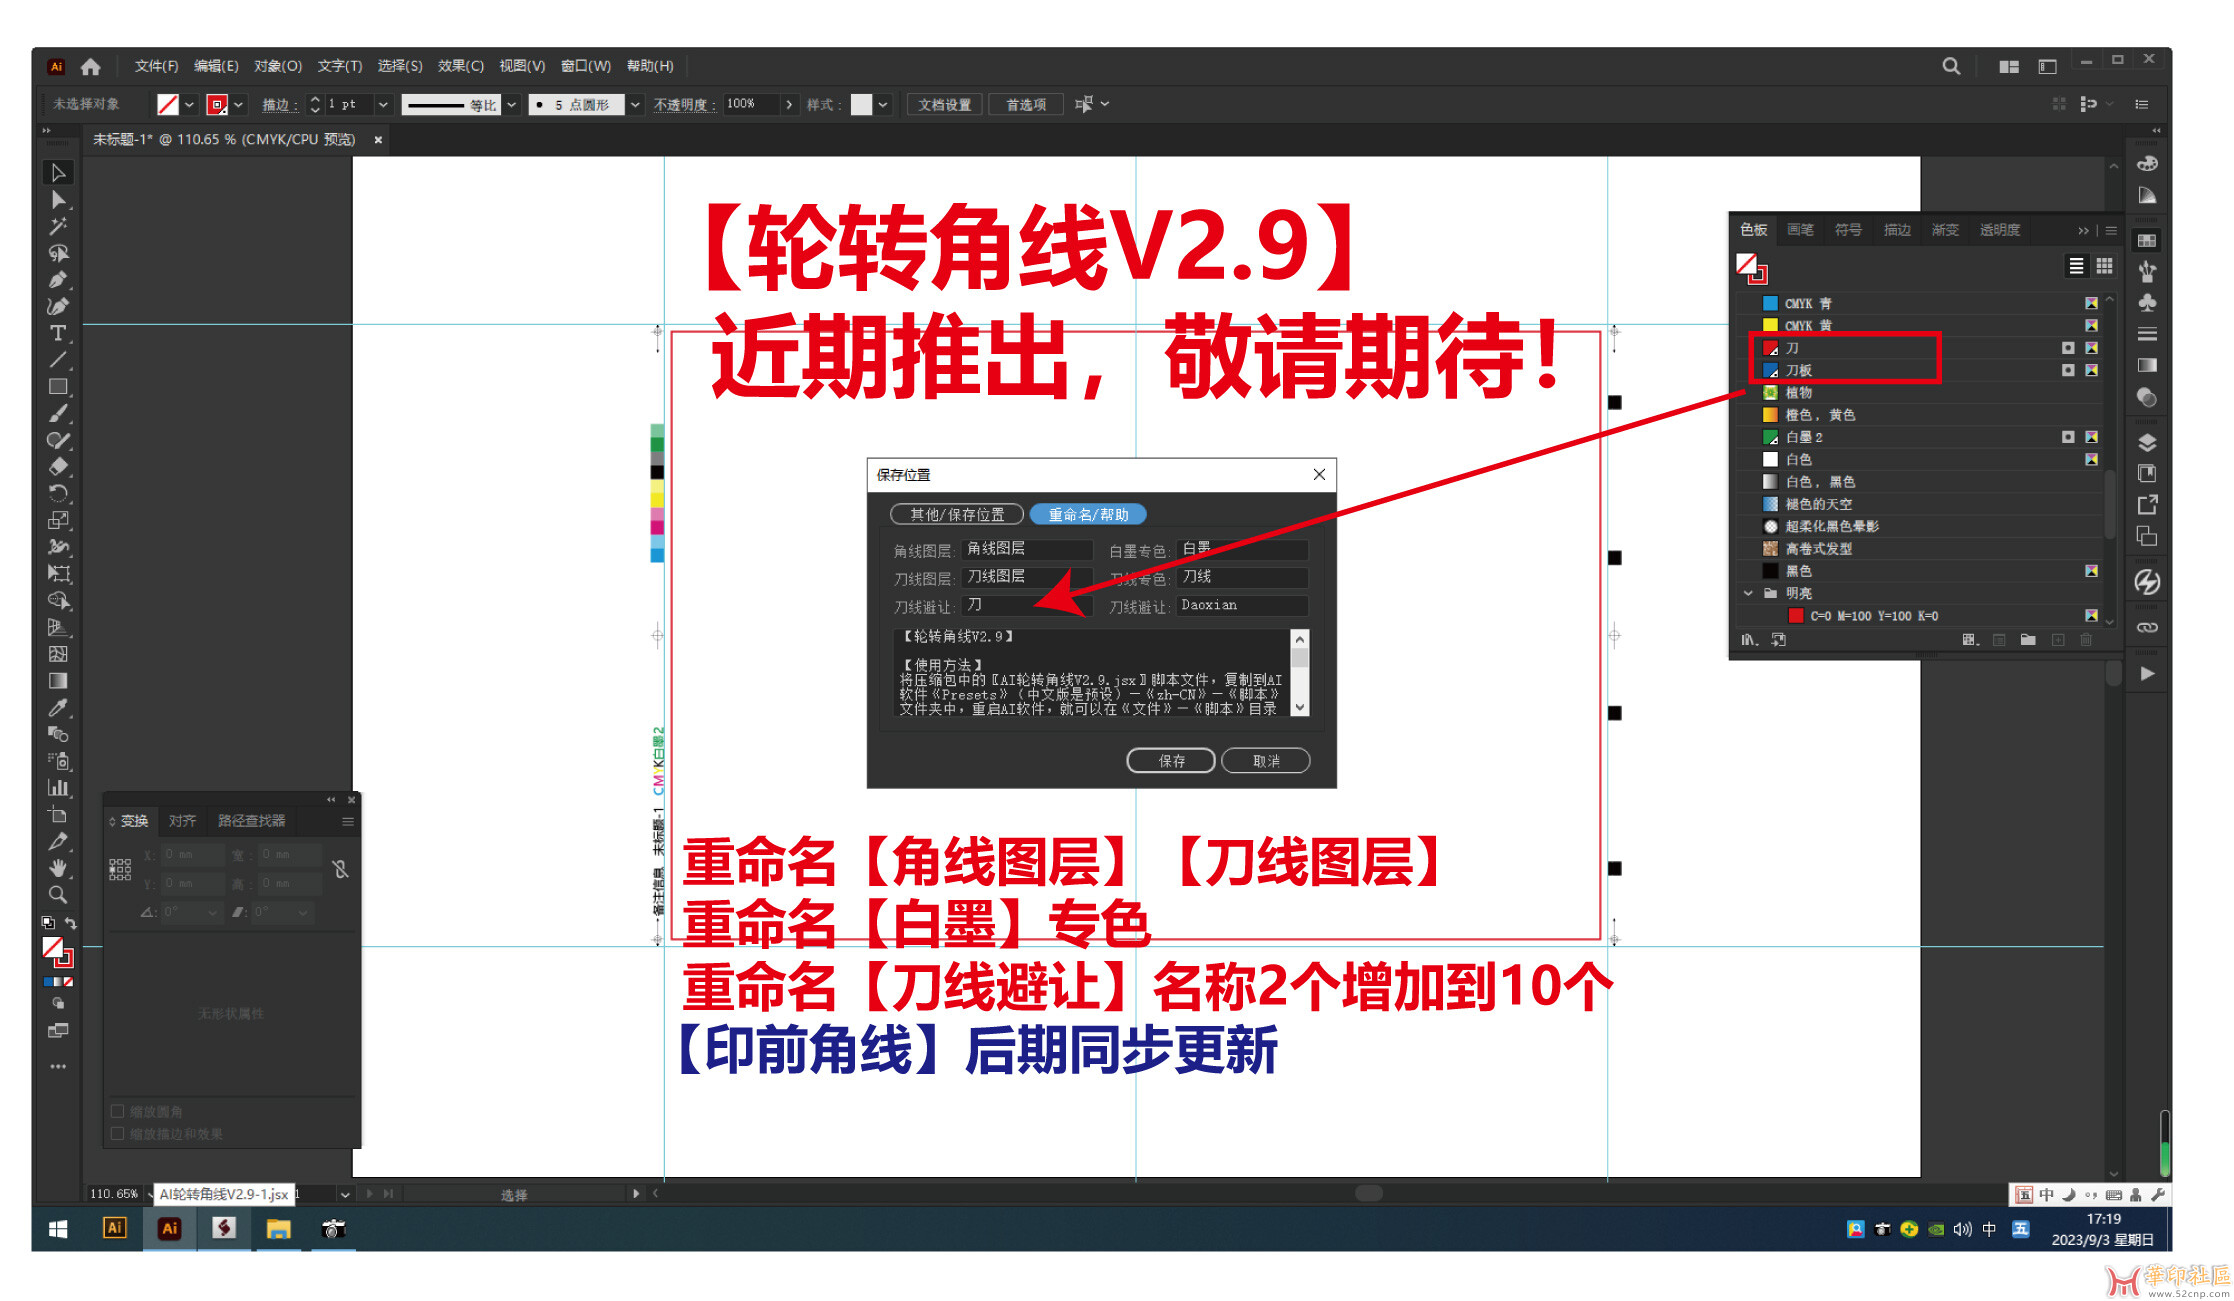Image resolution: width=2234 pixels, height=1301 pixels.
Task: Switch swatches to thumbnail grid view
Action: click(2104, 266)
